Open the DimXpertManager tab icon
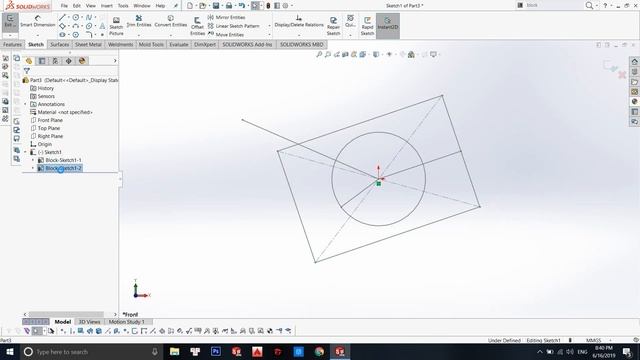Image resolution: width=640 pixels, height=360 pixels. click(x=69, y=61)
